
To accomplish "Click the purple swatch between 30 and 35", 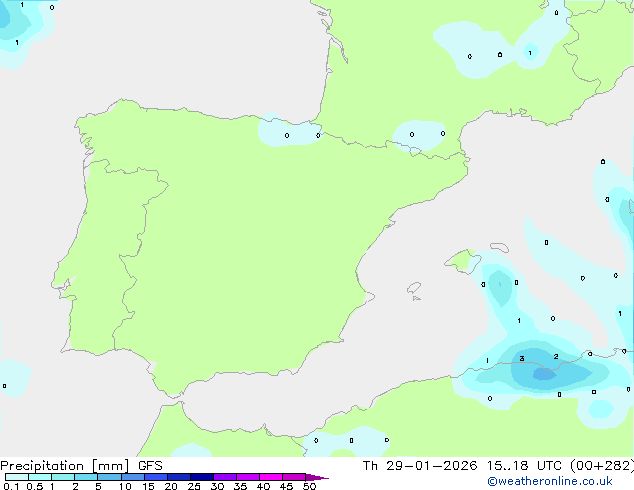I will tap(225, 477).
